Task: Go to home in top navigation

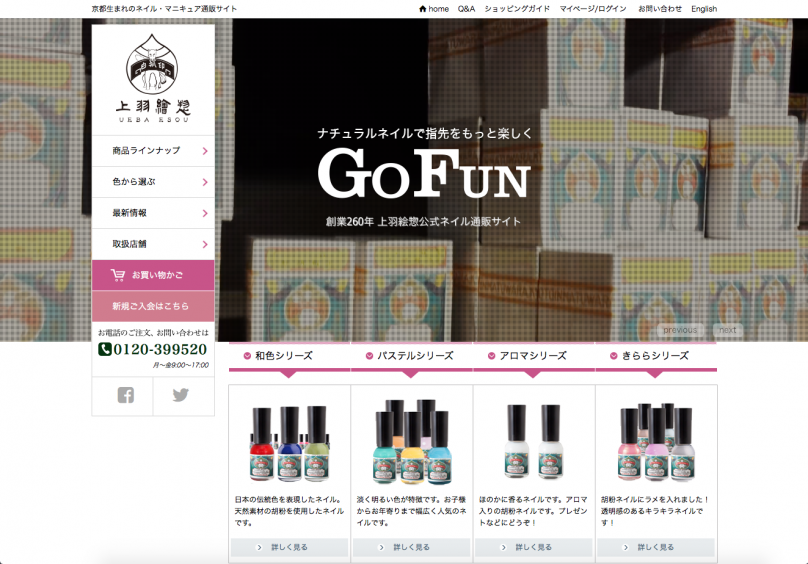Action: click(x=434, y=9)
